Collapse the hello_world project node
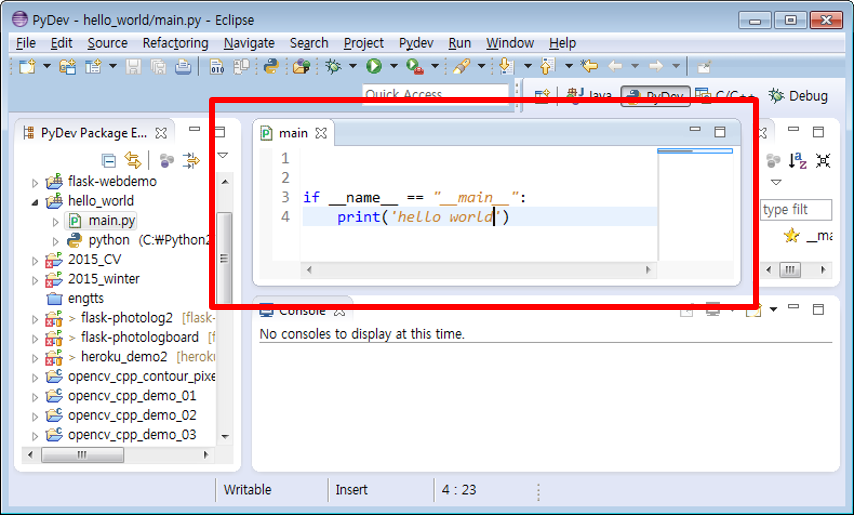 (x=36, y=201)
